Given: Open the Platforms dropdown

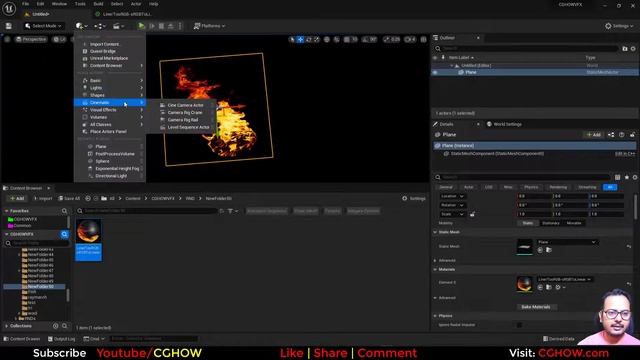Looking at the screenshot, I should (209, 26).
